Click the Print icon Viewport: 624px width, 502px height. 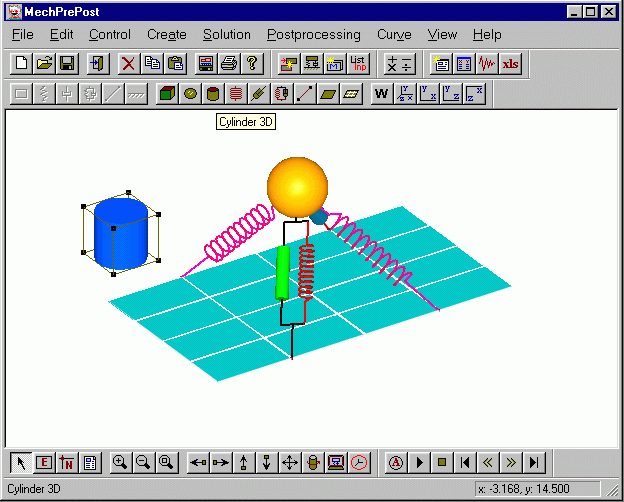point(229,64)
